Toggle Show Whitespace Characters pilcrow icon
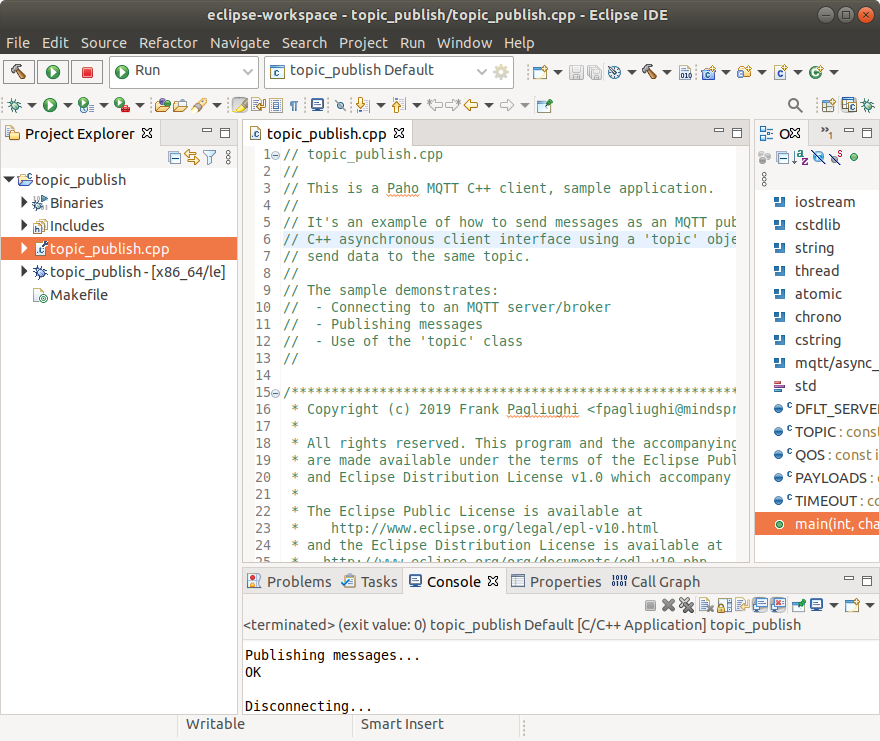This screenshot has height=741, width=880. click(294, 106)
